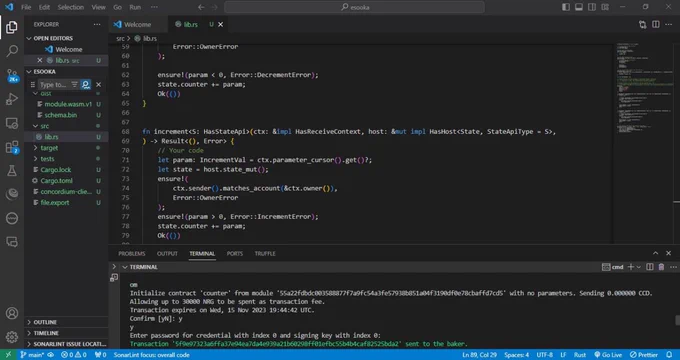Switch to the Welcome editor tab
Screen dimensions: 680x360
point(138,25)
